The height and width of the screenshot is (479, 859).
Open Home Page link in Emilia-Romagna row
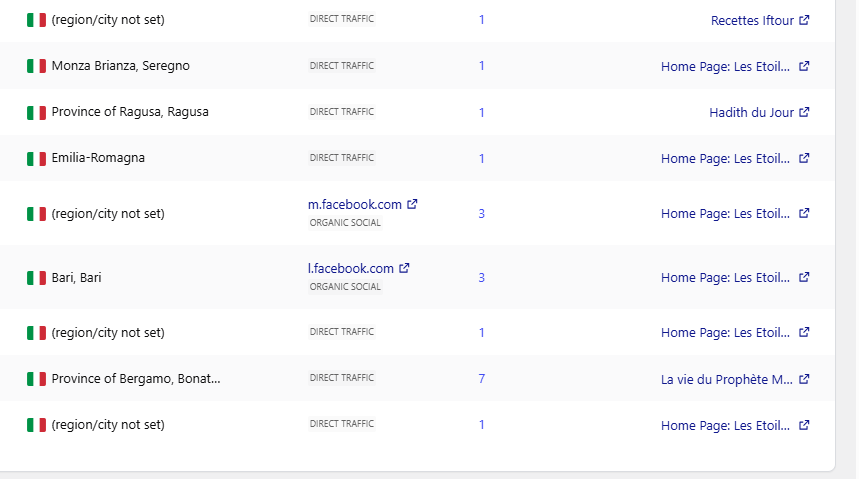pos(725,158)
